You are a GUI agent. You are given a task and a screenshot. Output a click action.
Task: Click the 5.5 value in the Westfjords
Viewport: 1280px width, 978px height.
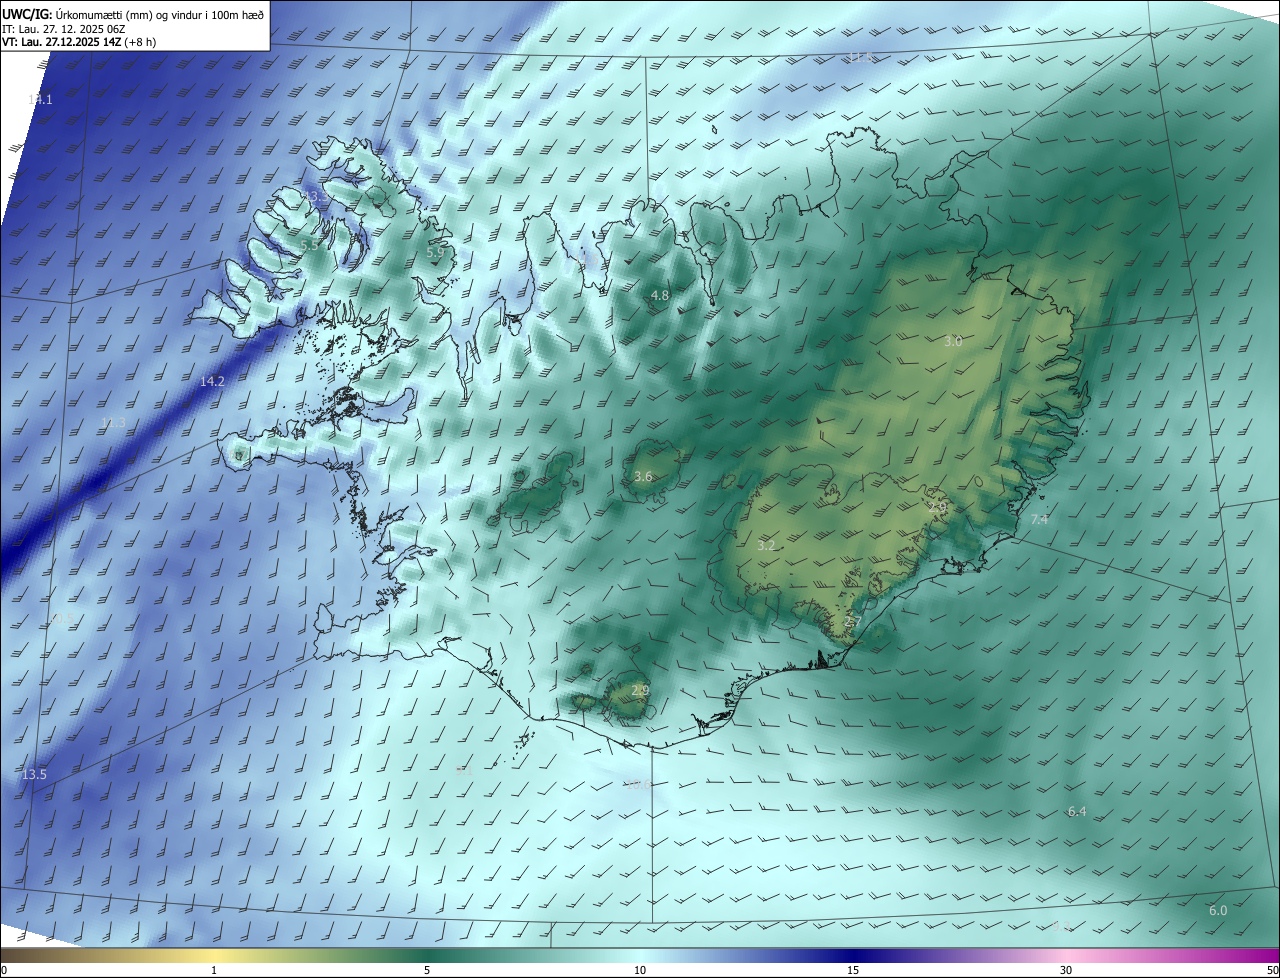click(x=309, y=245)
